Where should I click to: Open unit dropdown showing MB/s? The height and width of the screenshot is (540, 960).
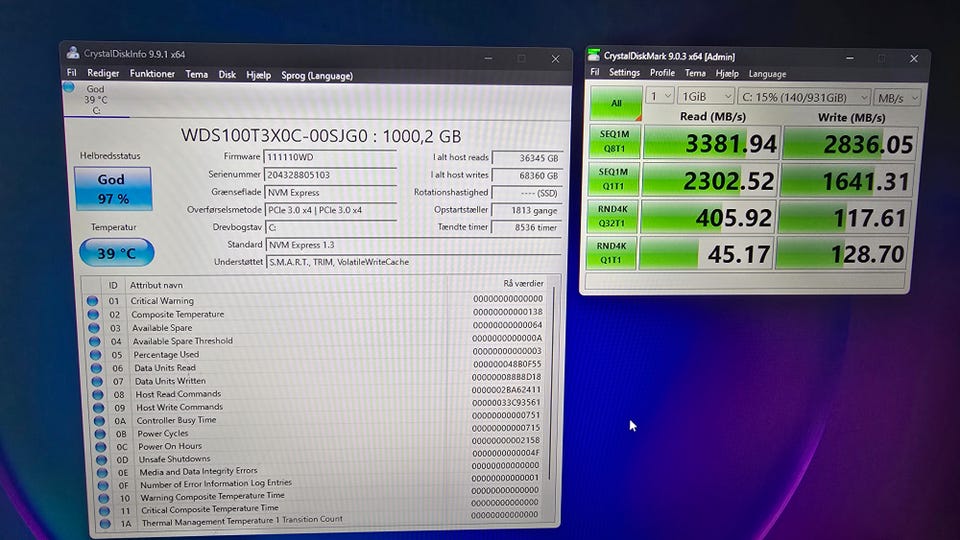pyautogui.click(x=896, y=98)
